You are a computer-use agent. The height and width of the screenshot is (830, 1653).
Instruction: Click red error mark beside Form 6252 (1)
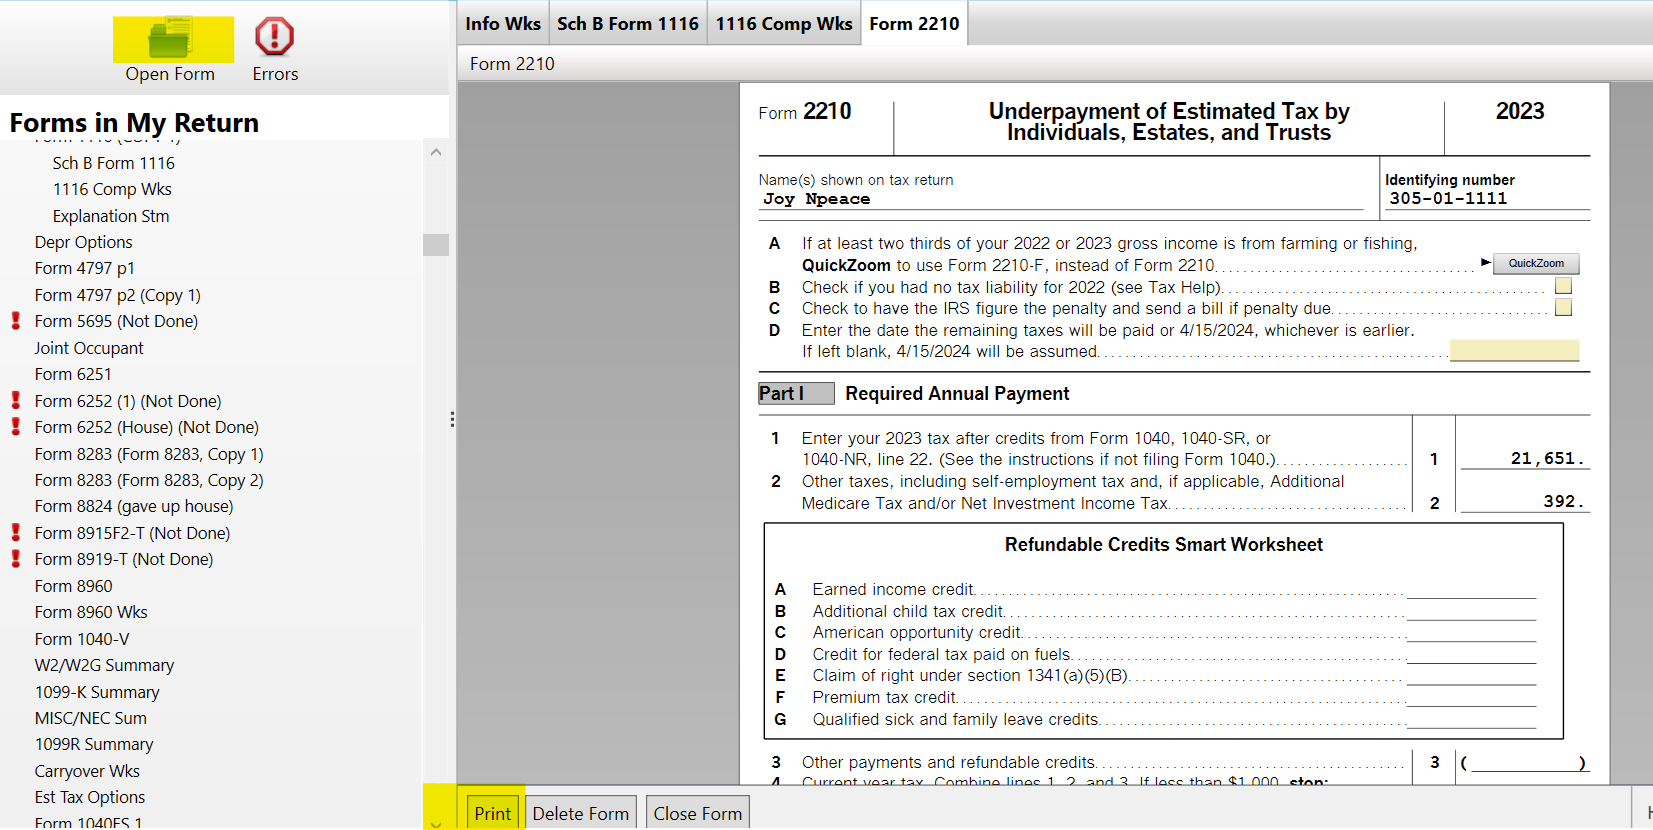click(x=16, y=401)
